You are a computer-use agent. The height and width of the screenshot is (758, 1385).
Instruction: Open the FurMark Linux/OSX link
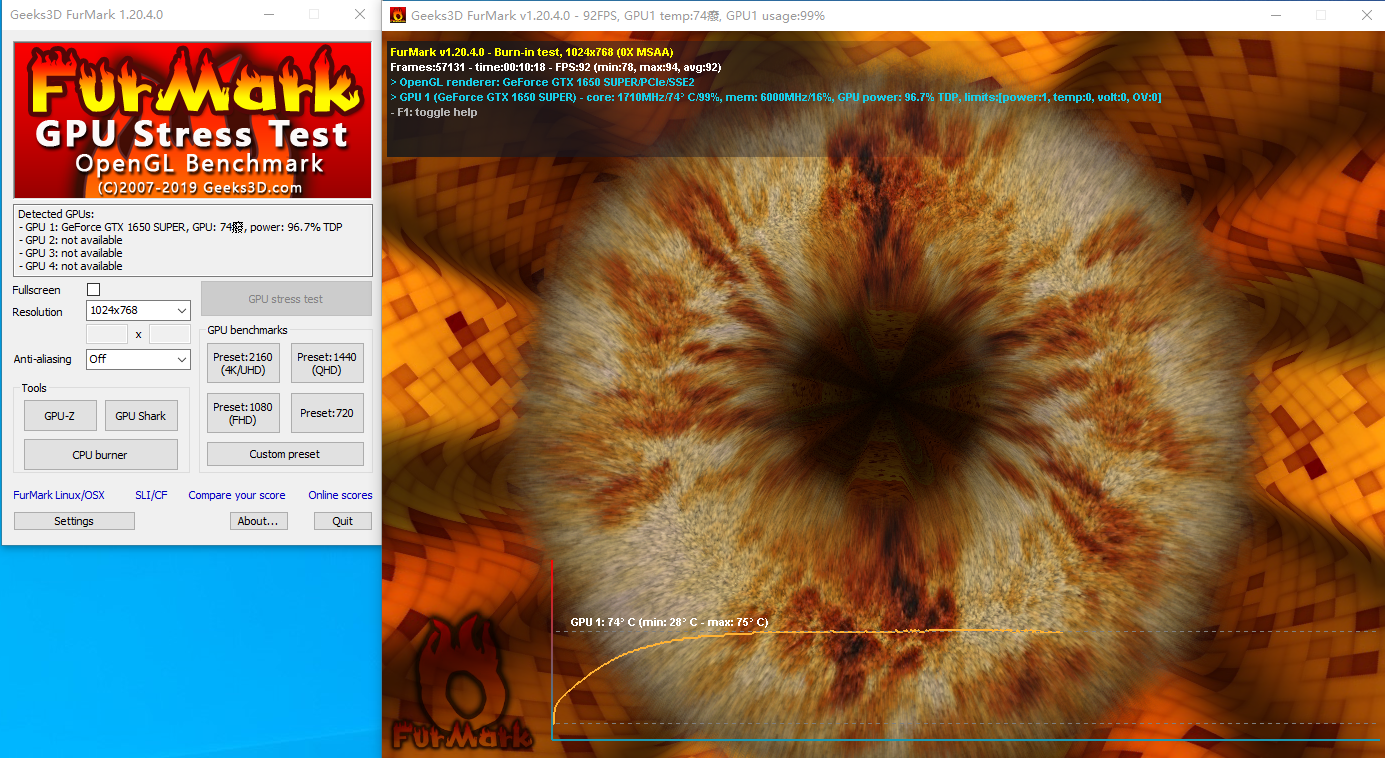point(59,495)
